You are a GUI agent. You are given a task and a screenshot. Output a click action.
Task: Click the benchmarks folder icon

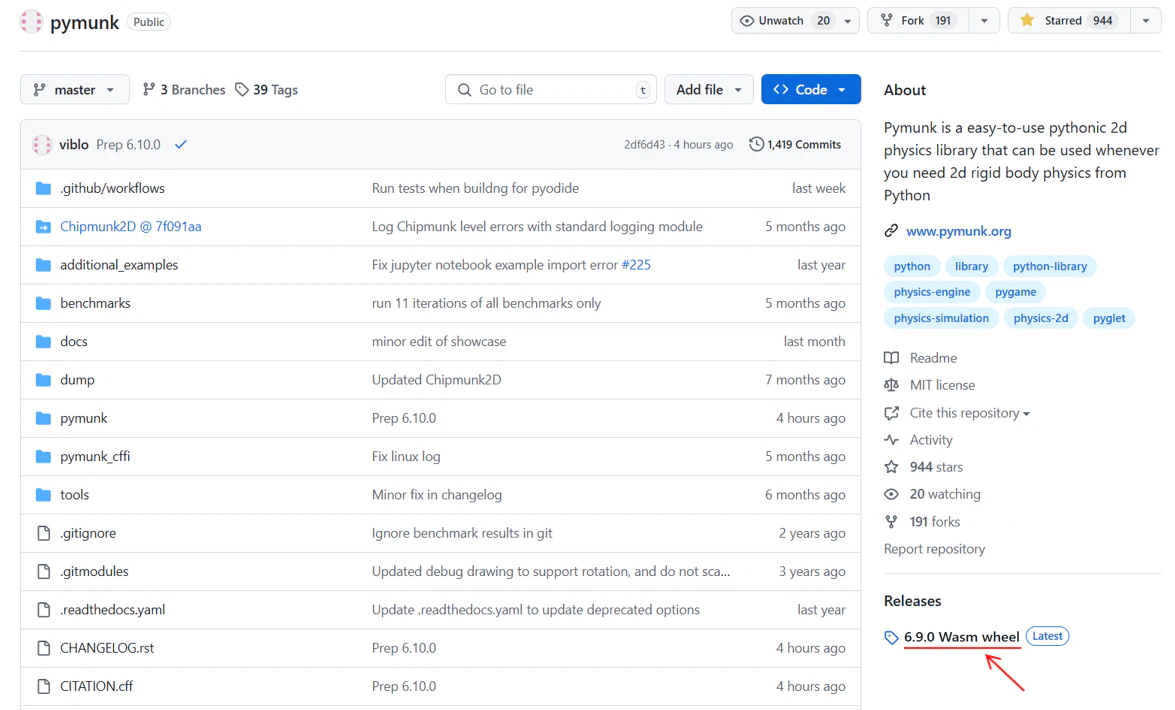coord(43,303)
